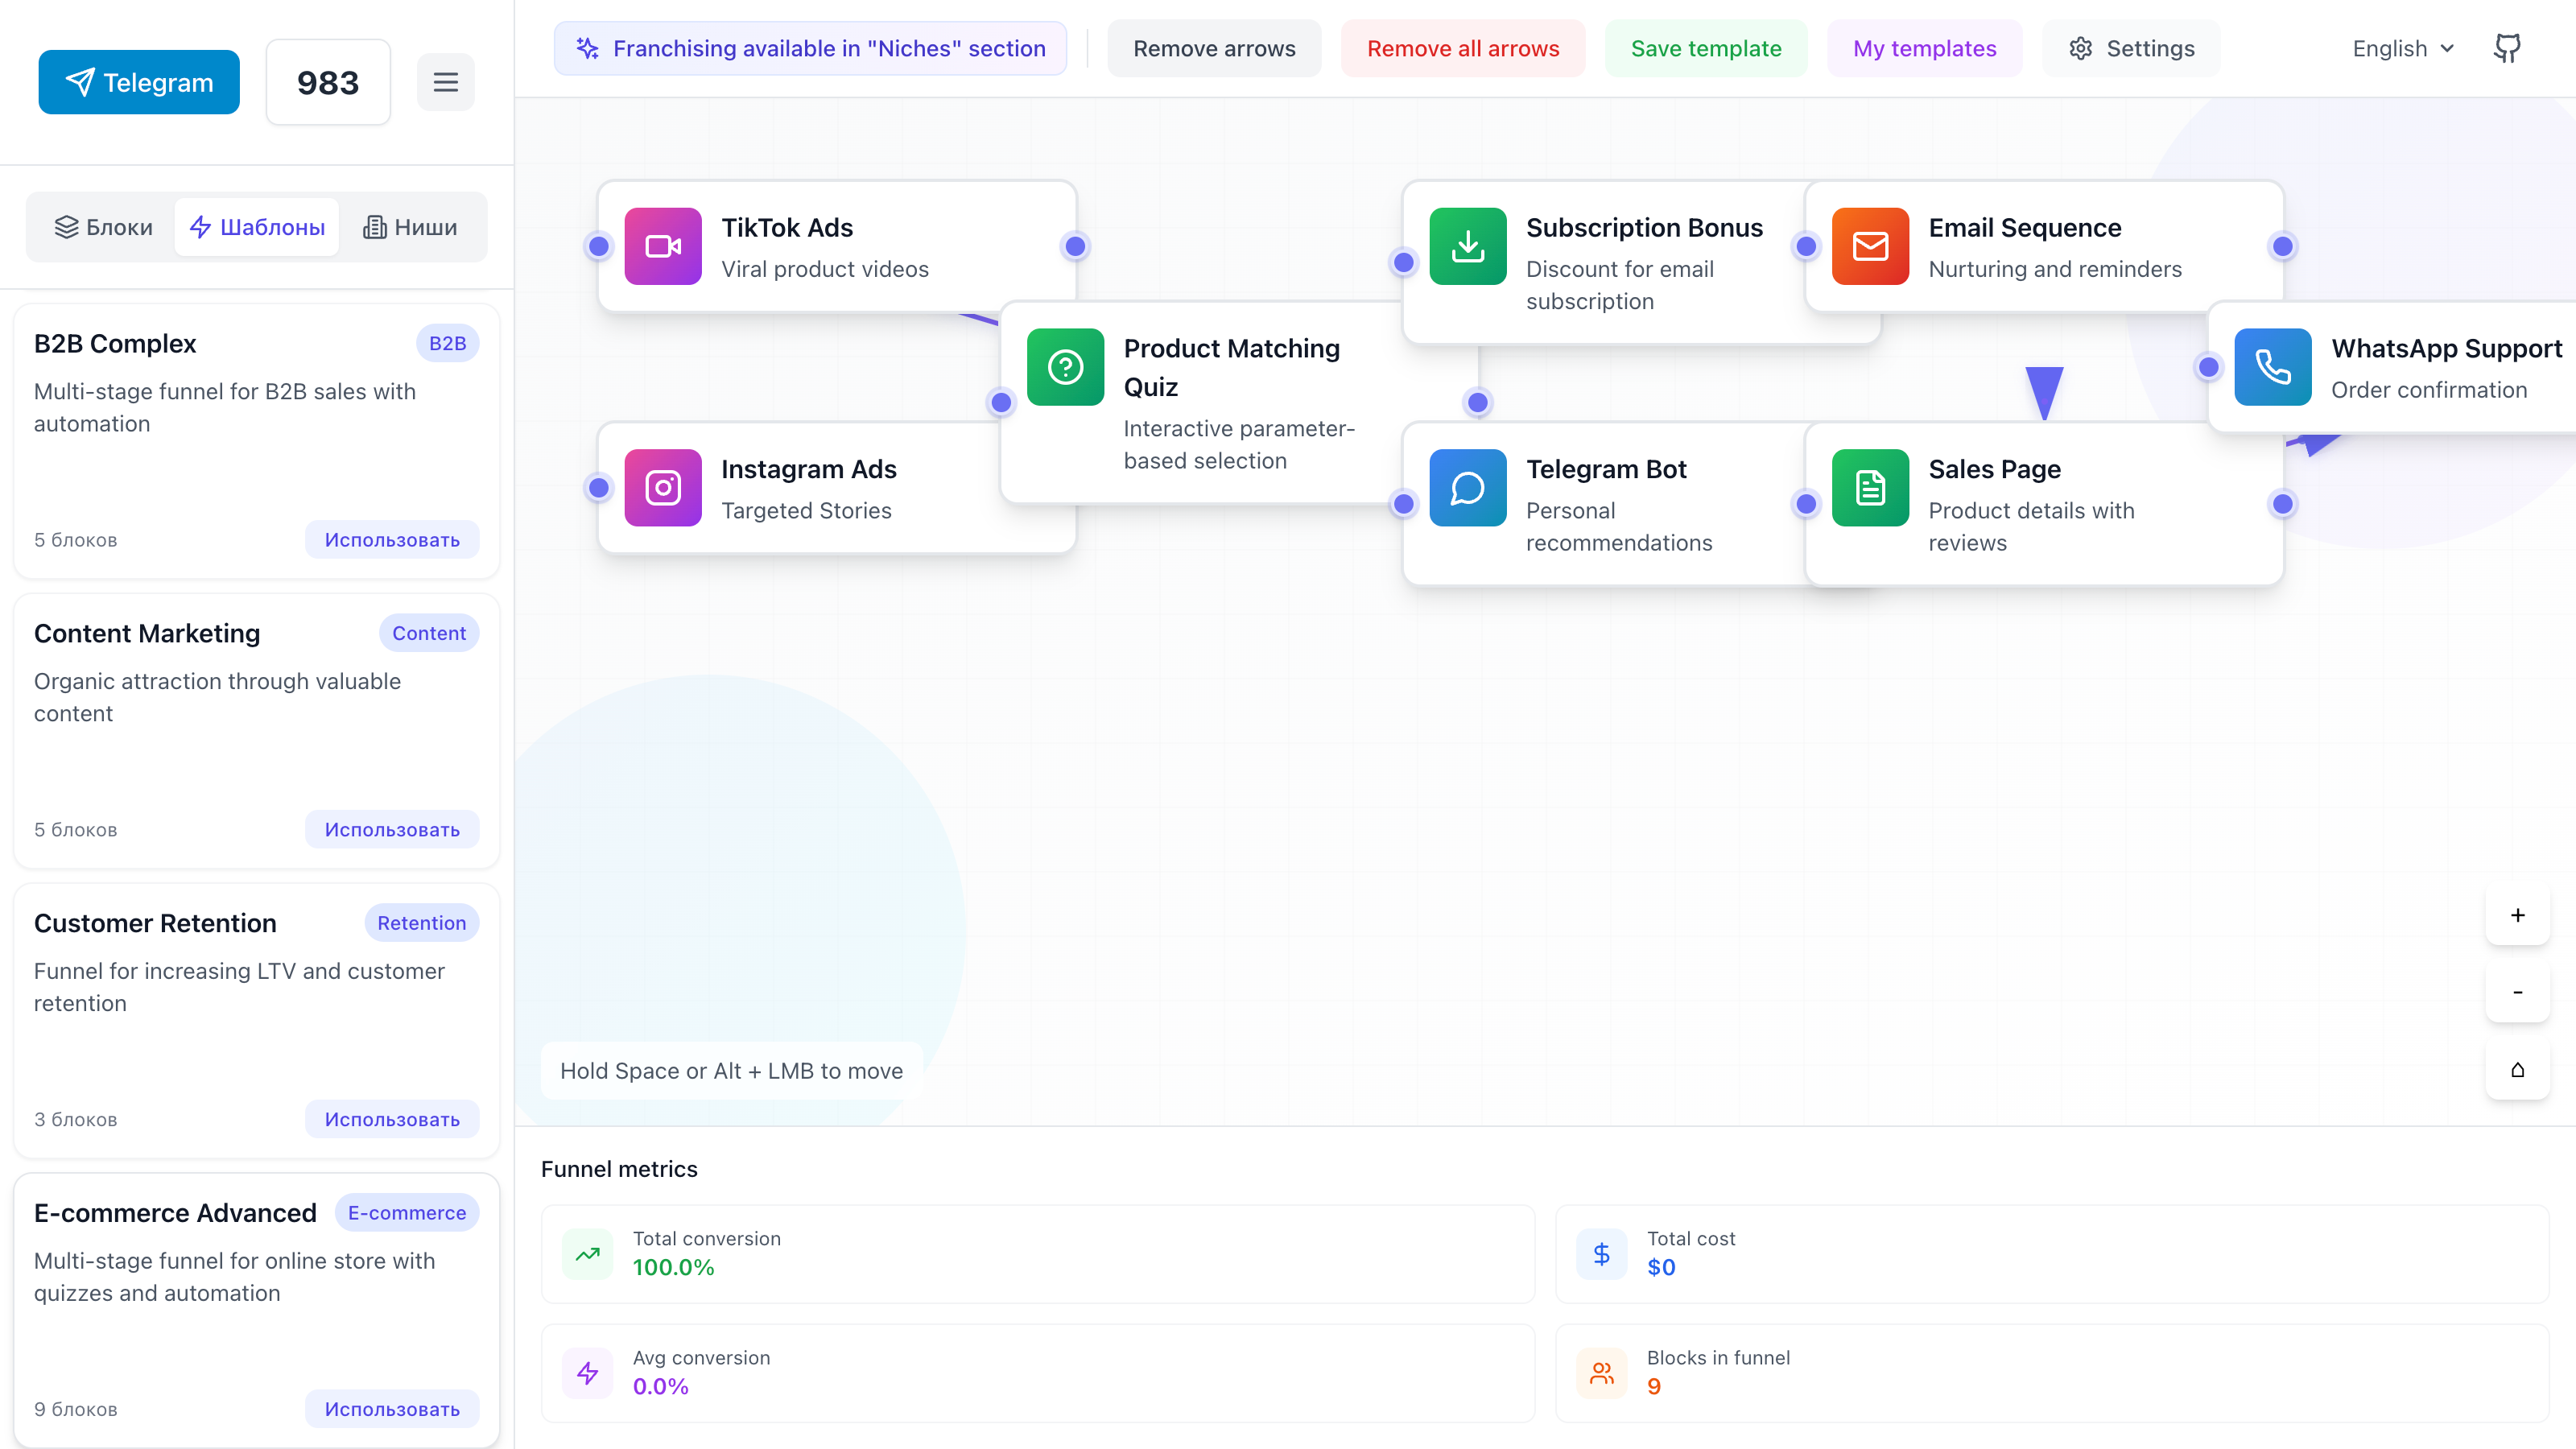2576x1449 pixels.
Task: Select the Sales Page block title
Action: pos(1995,469)
